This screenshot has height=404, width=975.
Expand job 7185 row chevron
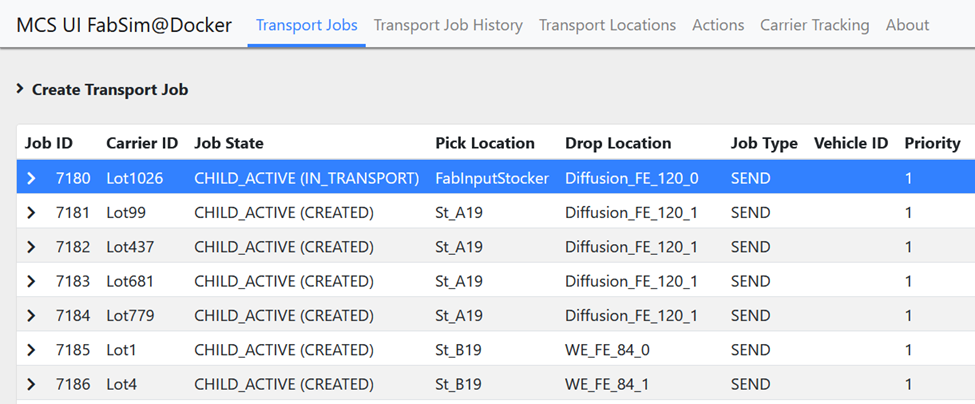coord(31,350)
